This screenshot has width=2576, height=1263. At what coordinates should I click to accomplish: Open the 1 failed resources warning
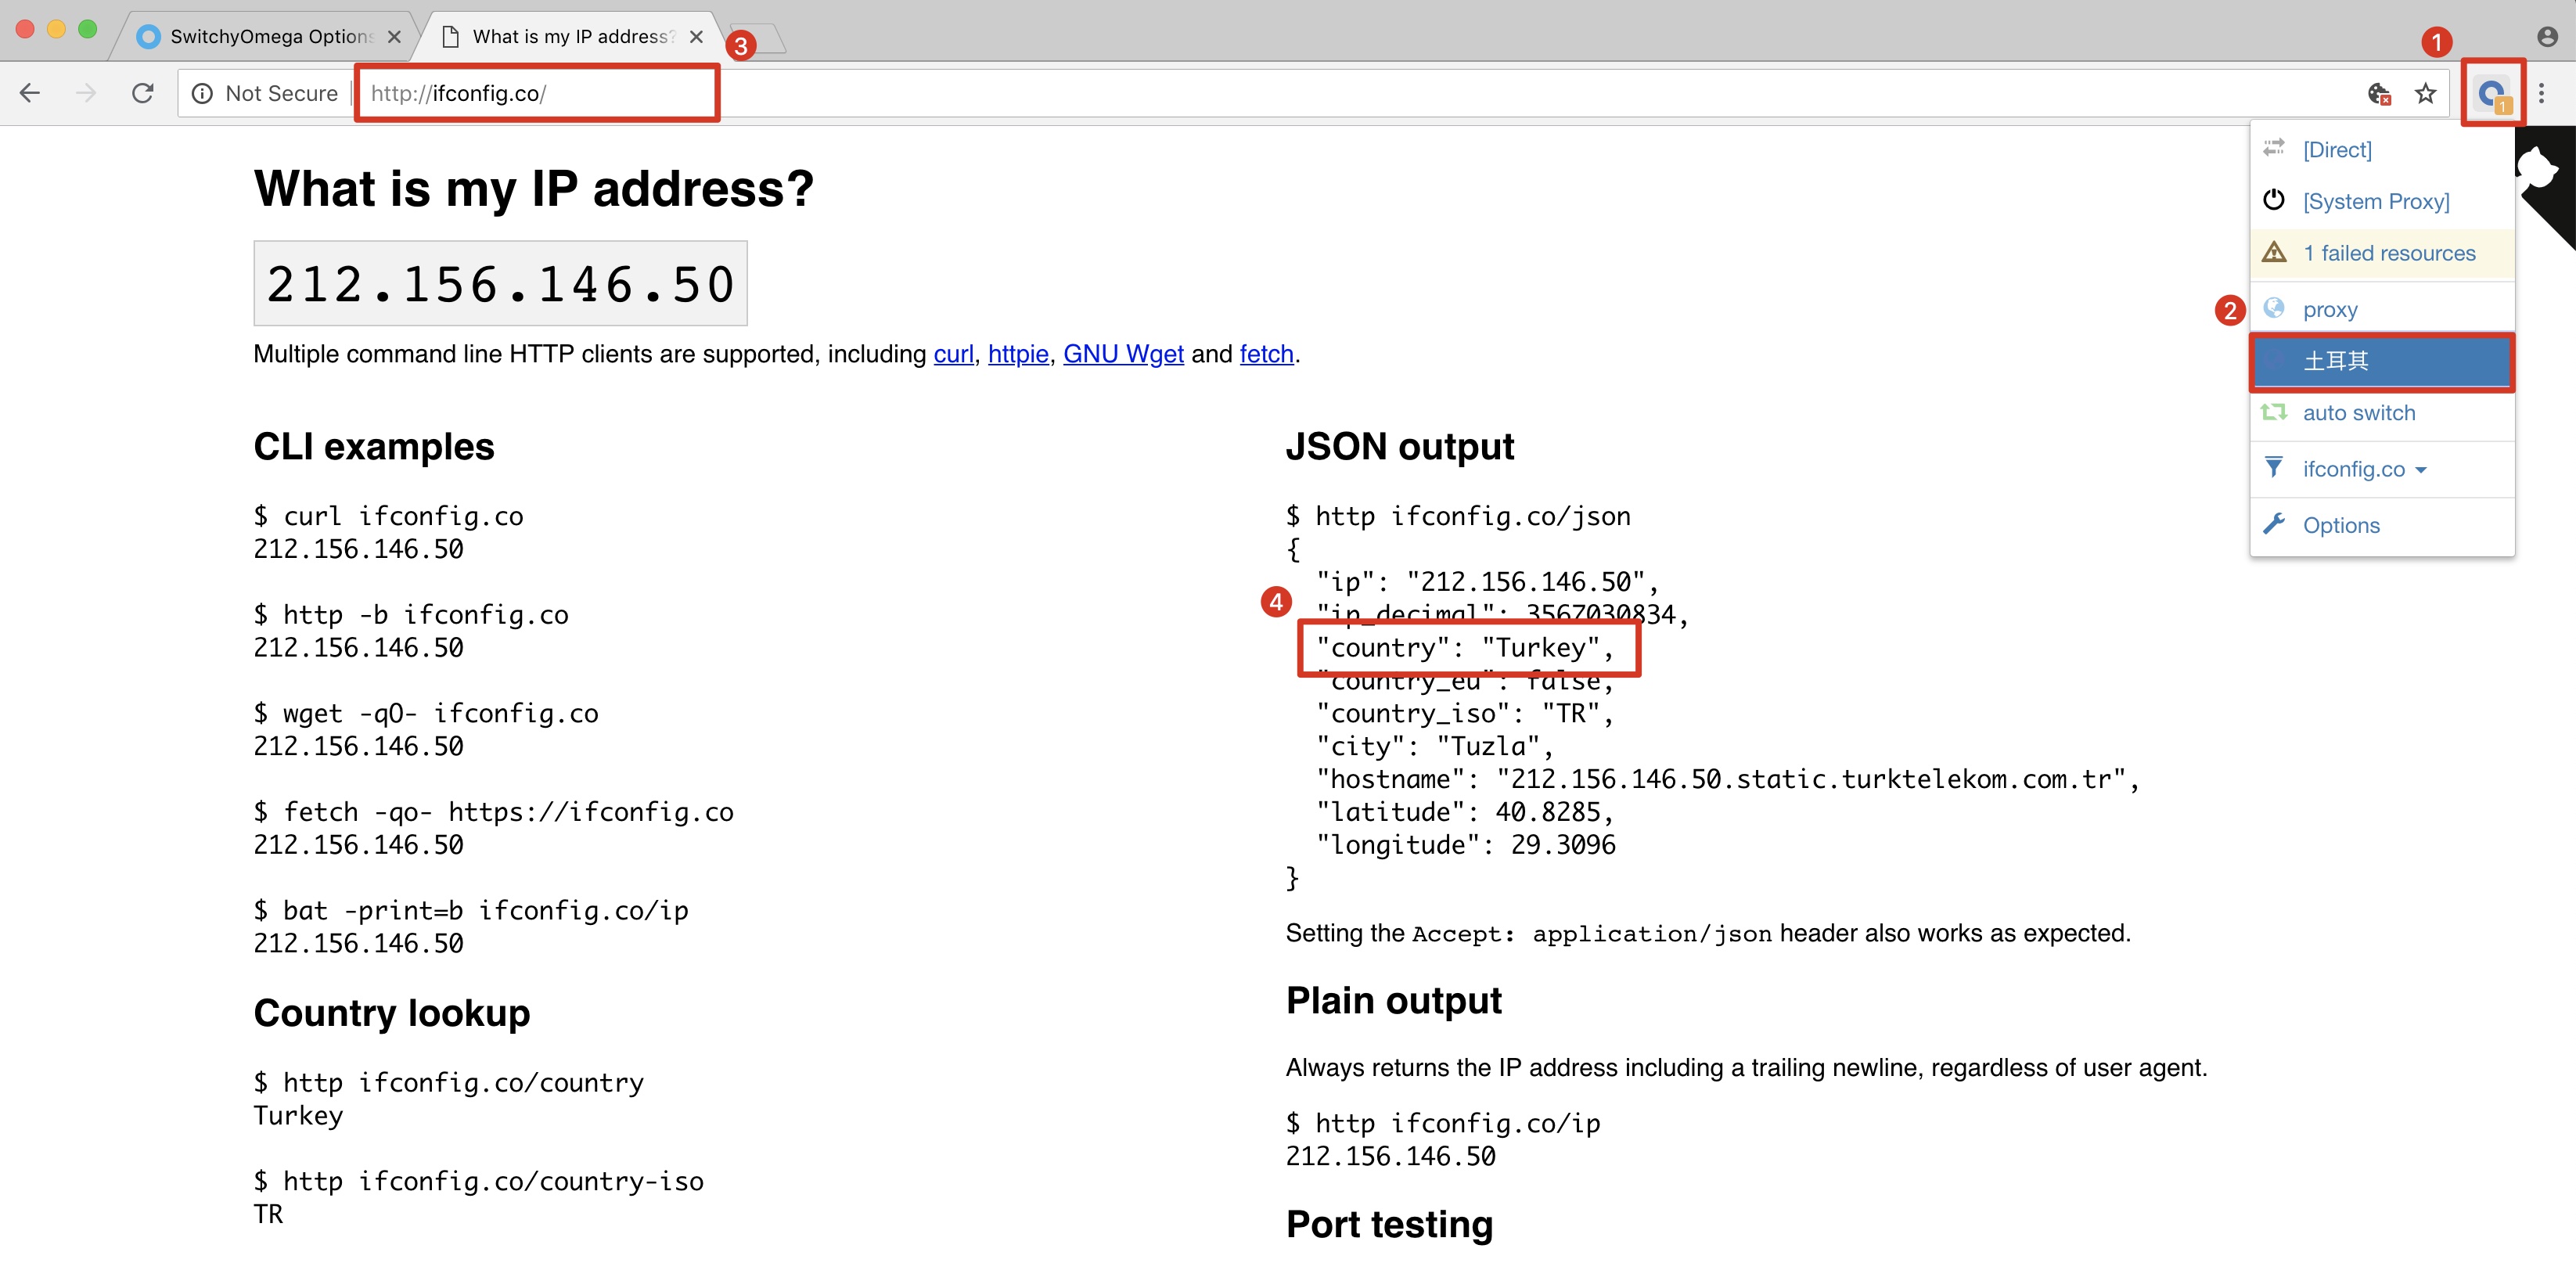pos(2388,253)
